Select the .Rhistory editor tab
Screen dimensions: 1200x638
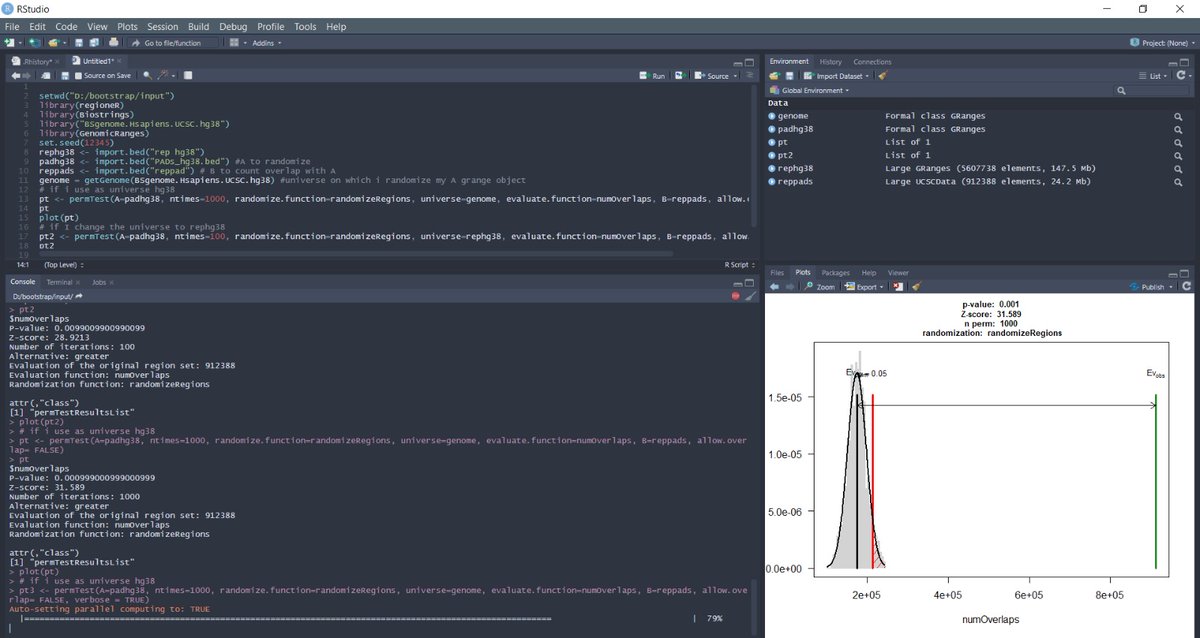click(39, 61)
